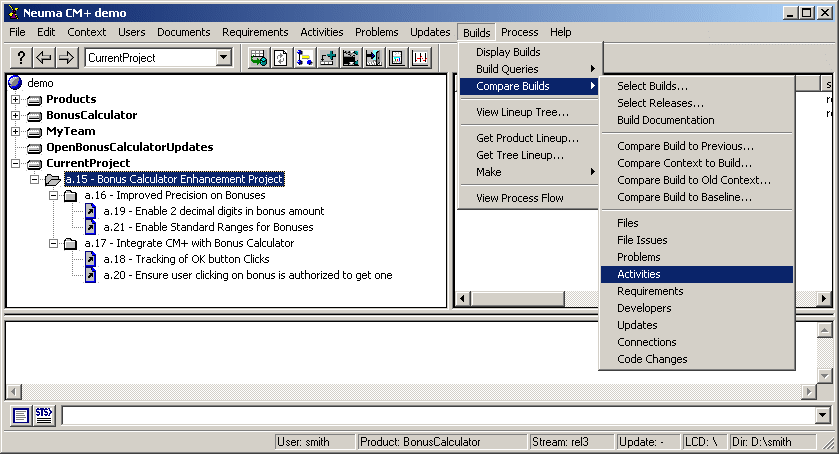
Task: Click the green table-and-arrow toolbar icon
Action: pos(259,58)
